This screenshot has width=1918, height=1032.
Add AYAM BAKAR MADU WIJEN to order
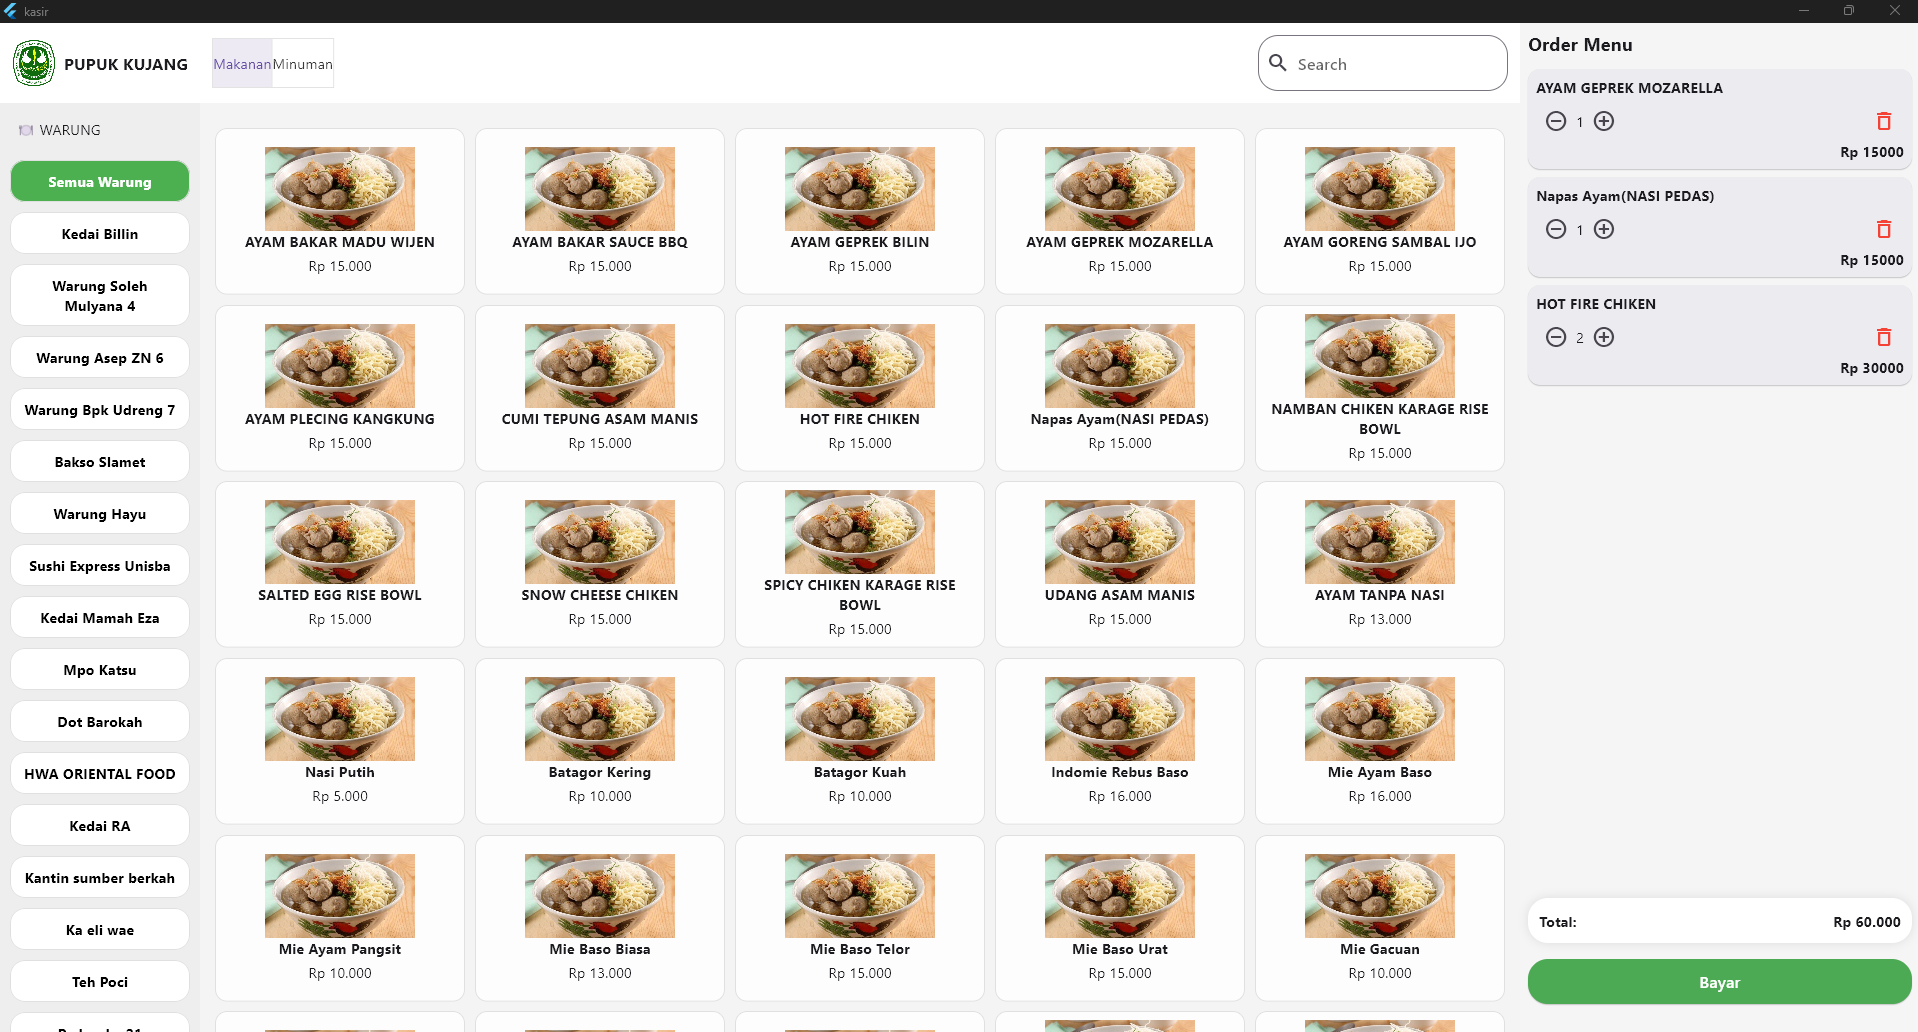coord(340,211)
